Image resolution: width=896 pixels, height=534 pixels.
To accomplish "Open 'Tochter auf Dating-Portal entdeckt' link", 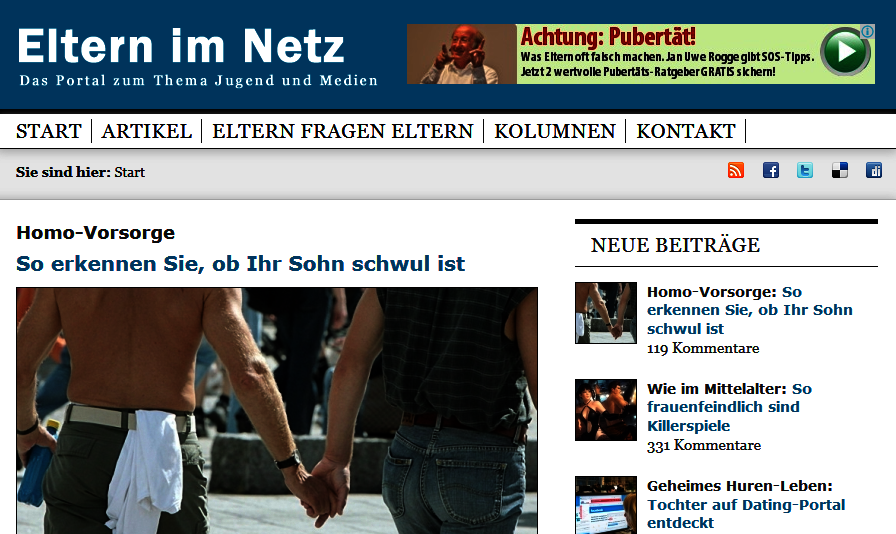I will point(746,513).
